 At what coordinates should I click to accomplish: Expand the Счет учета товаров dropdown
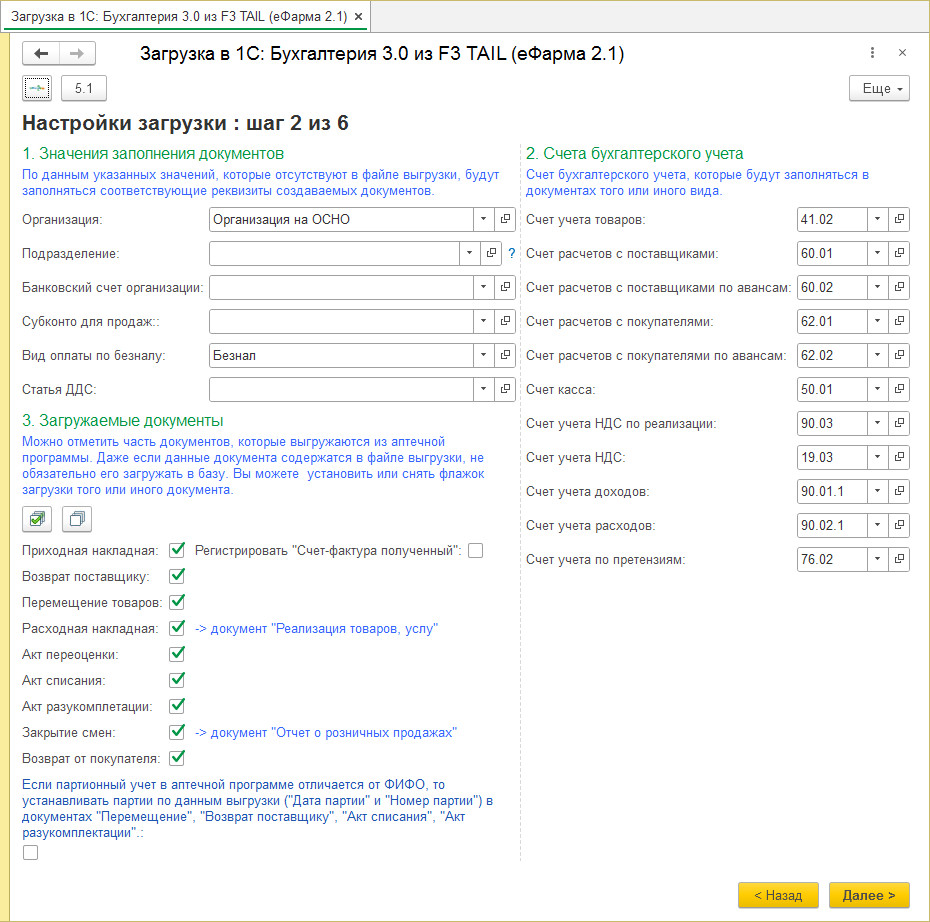click(878, 219)
